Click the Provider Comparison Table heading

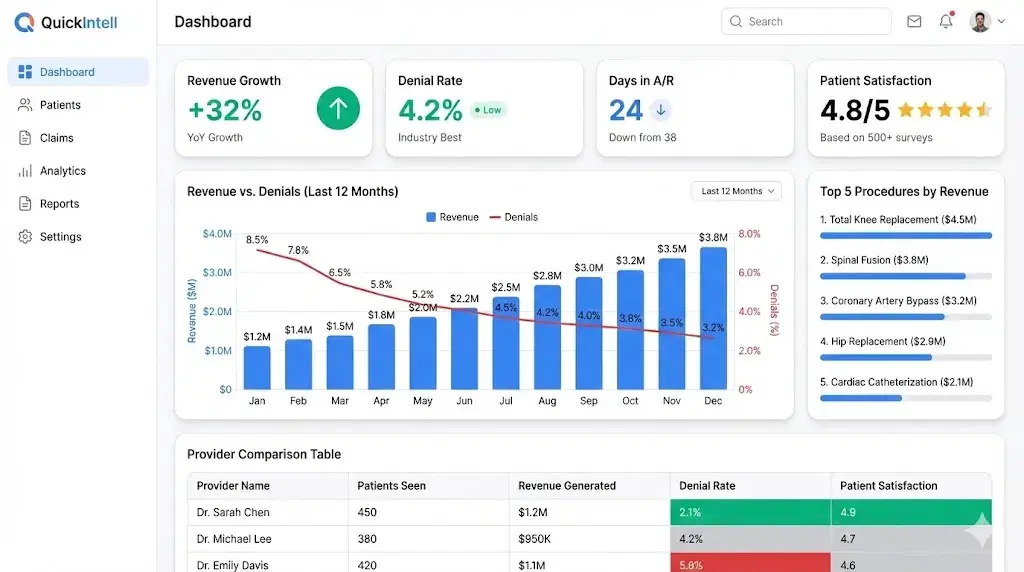264,454
